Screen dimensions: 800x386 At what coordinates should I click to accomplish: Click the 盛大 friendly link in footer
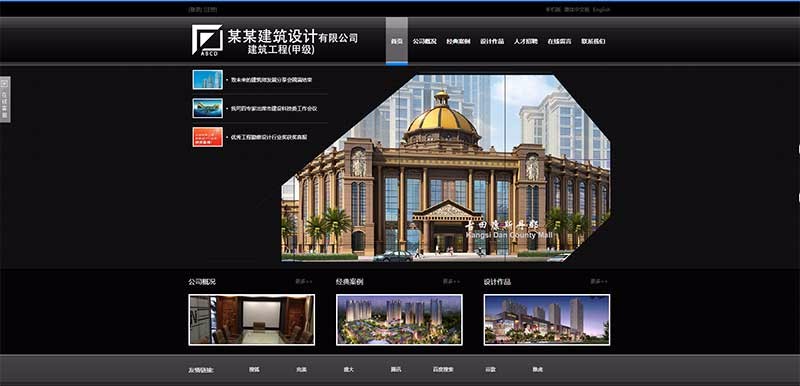point(348,370)
